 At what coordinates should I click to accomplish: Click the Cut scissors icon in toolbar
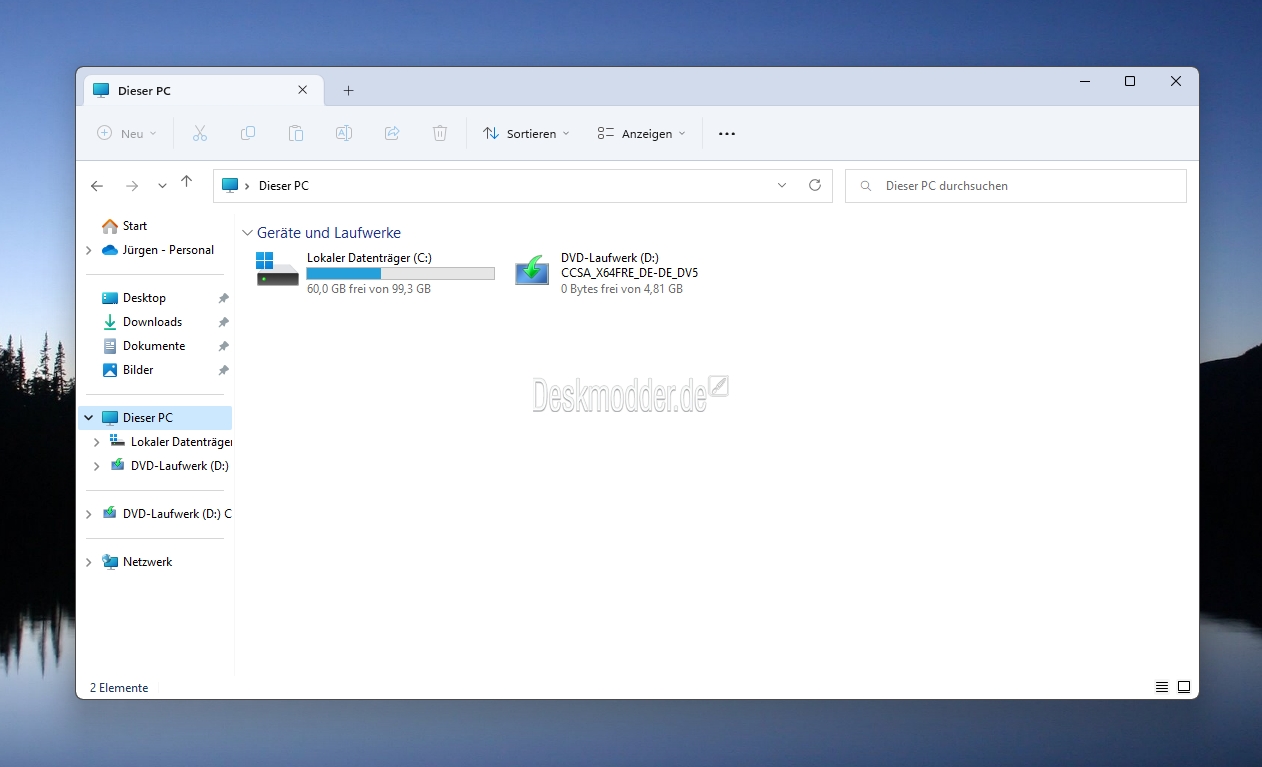coord(200,133)
